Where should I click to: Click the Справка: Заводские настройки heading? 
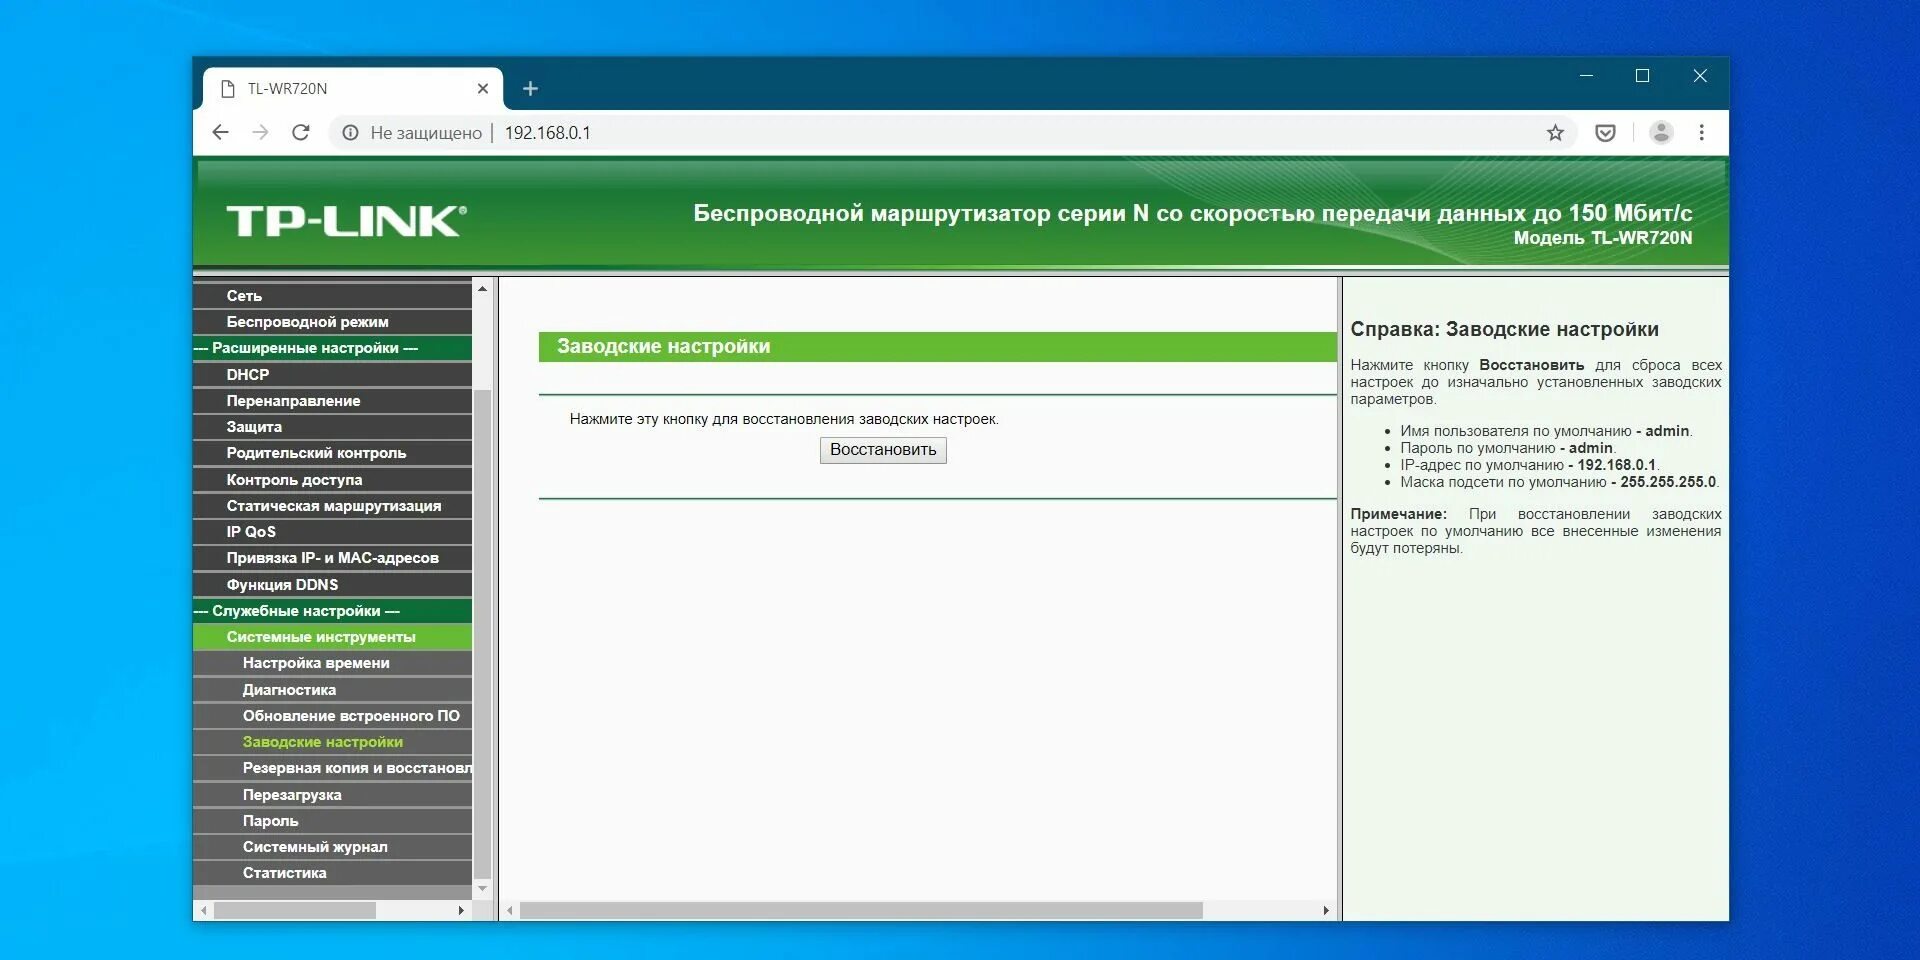pyautogui.click(x=1504, y=329)
